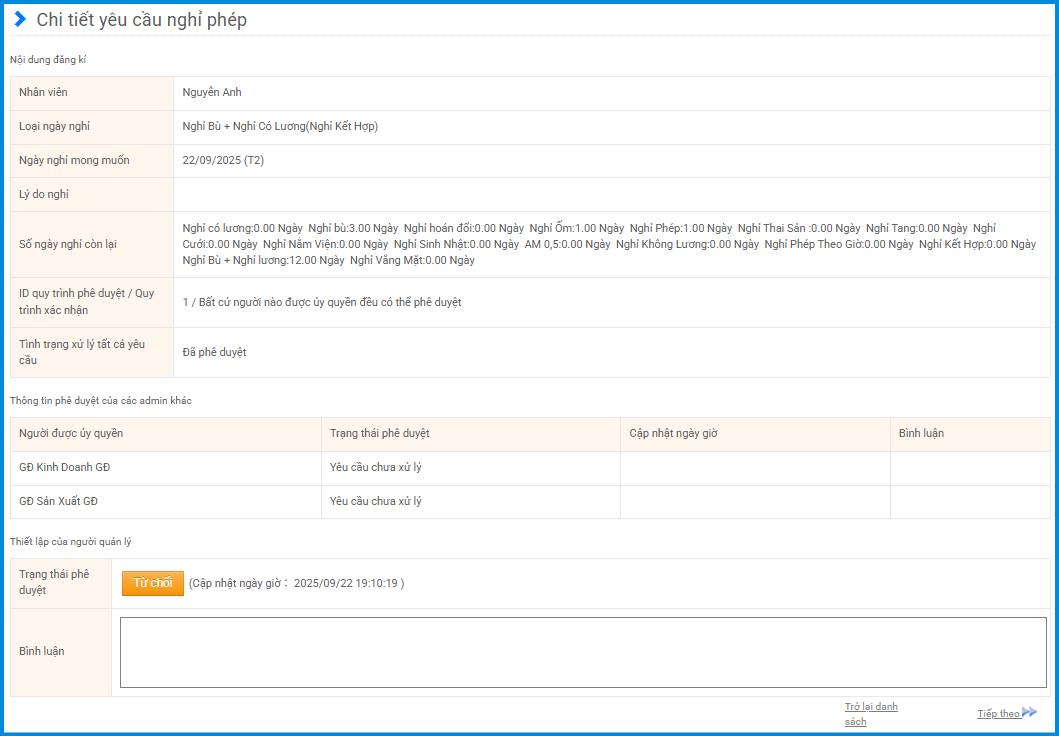The width and height of the screenshot is (1059, 736).
Task: Click the Đã phê duyệt processing status
Action: click(x=214, y=353)
